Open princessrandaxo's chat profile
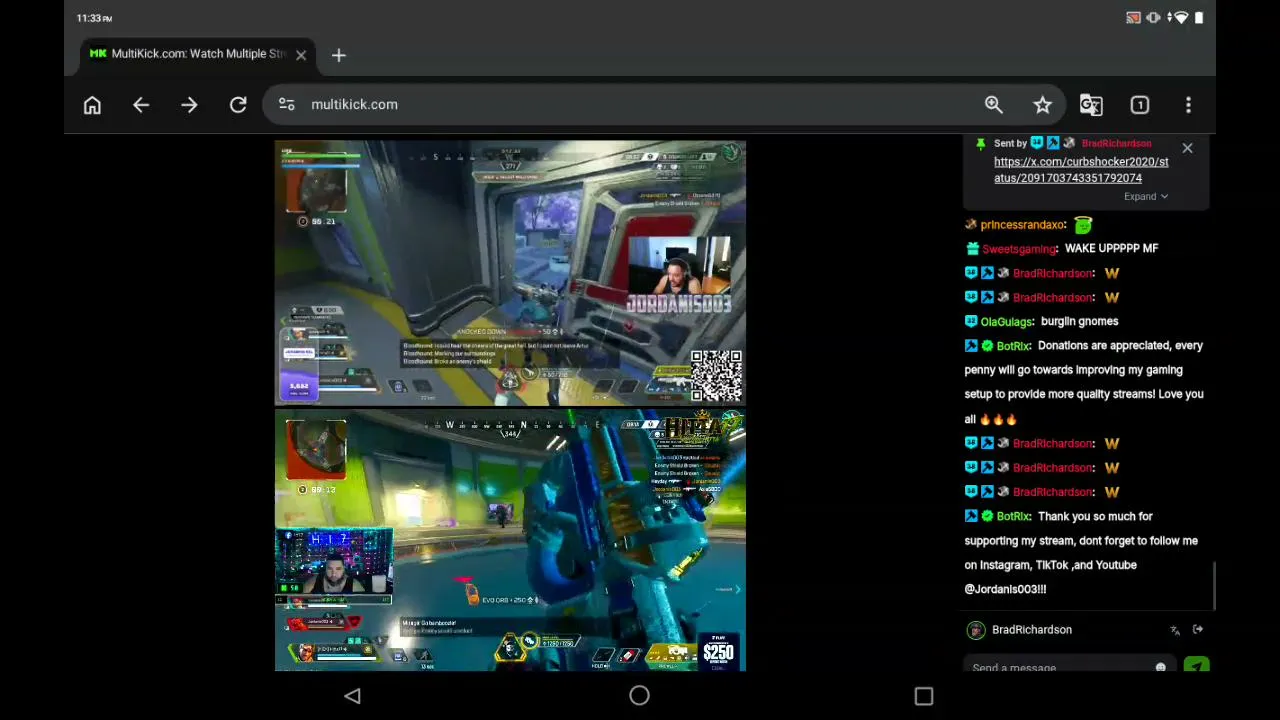Image resolution: width=1280 pixels, height=720 pixels. point(1022,225)
